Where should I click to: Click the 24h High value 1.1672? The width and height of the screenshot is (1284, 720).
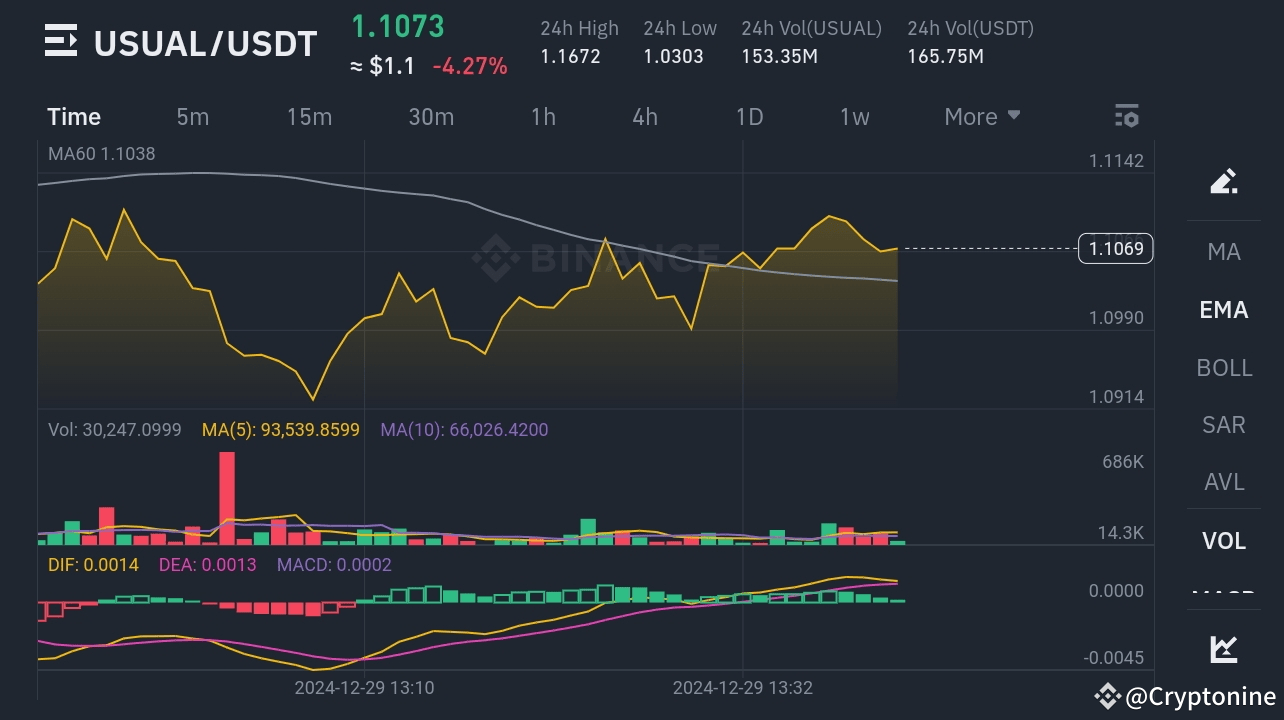pos(570,56)
